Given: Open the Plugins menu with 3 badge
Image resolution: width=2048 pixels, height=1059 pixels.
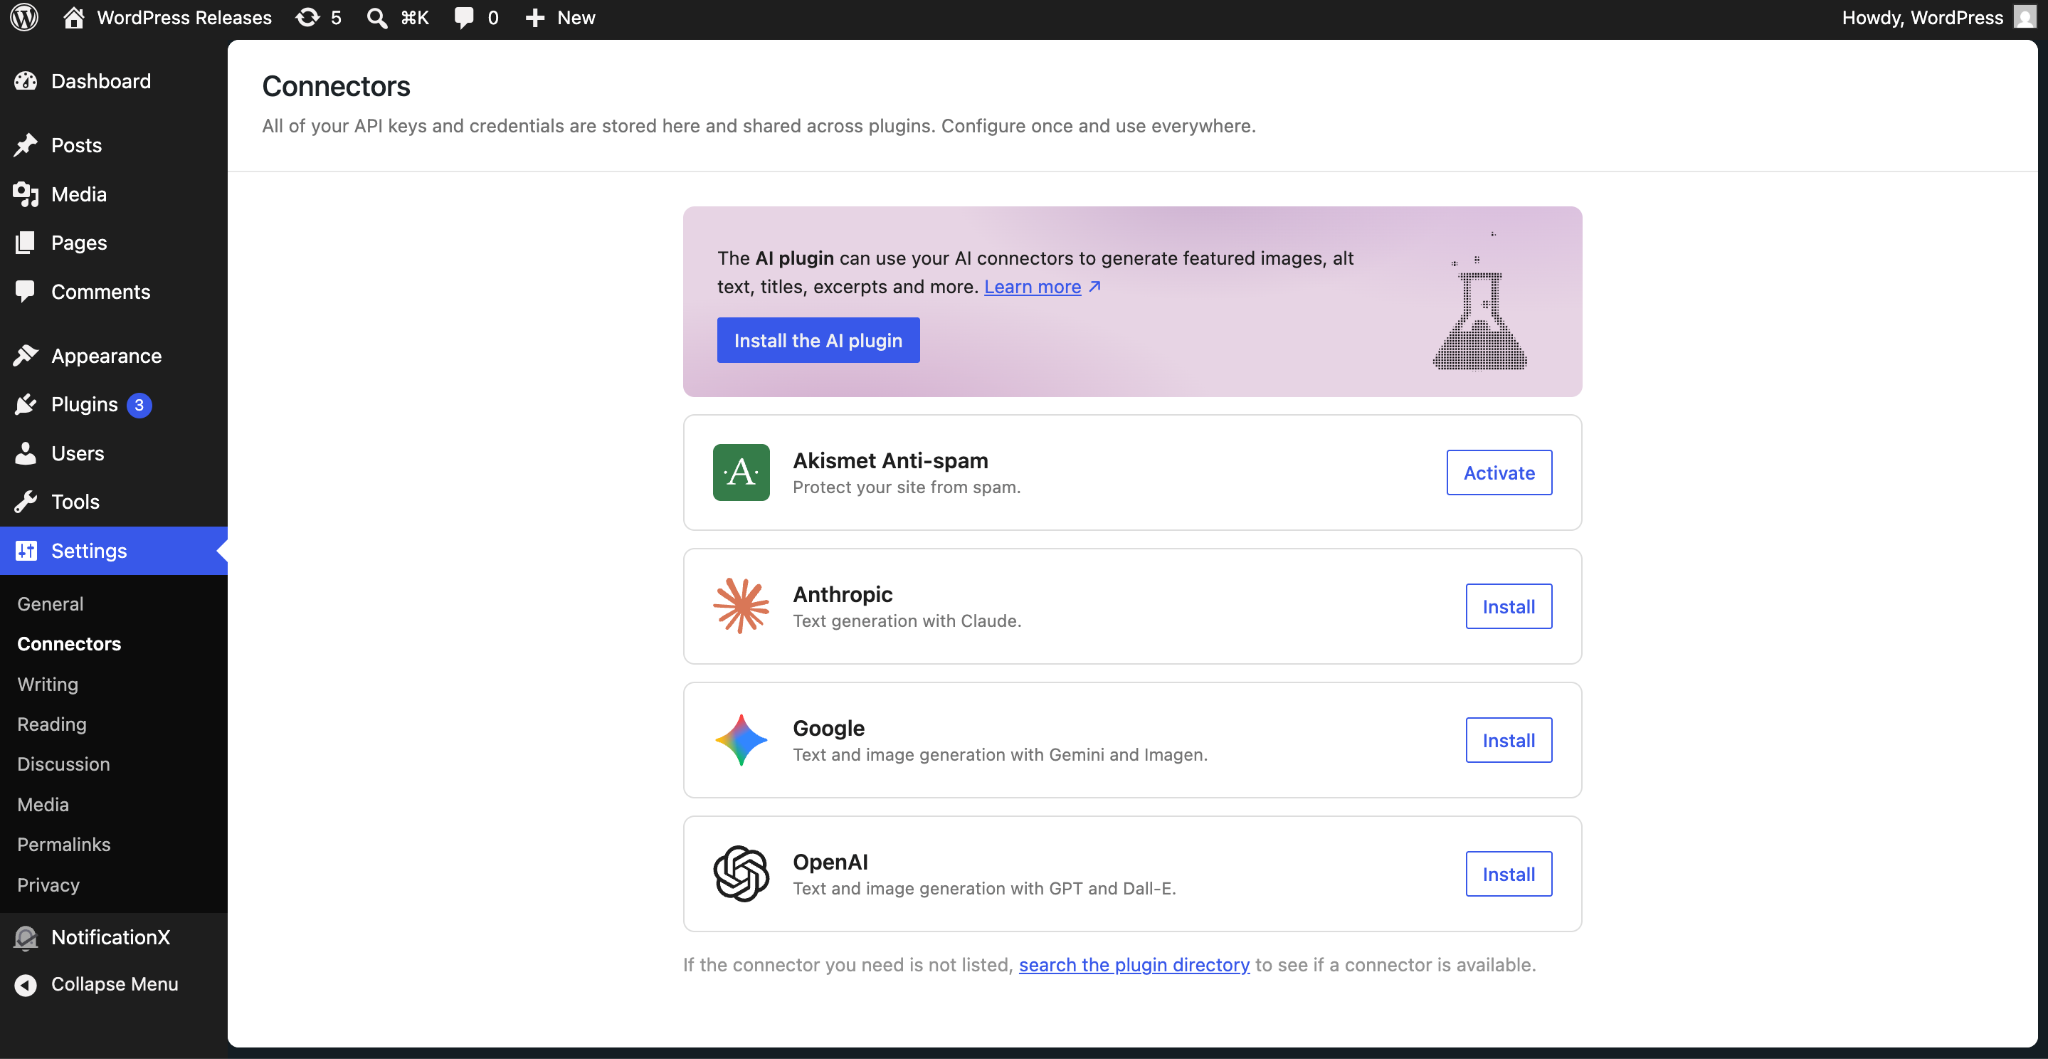Looking at the screenshot, I should [x=84, y=404].
